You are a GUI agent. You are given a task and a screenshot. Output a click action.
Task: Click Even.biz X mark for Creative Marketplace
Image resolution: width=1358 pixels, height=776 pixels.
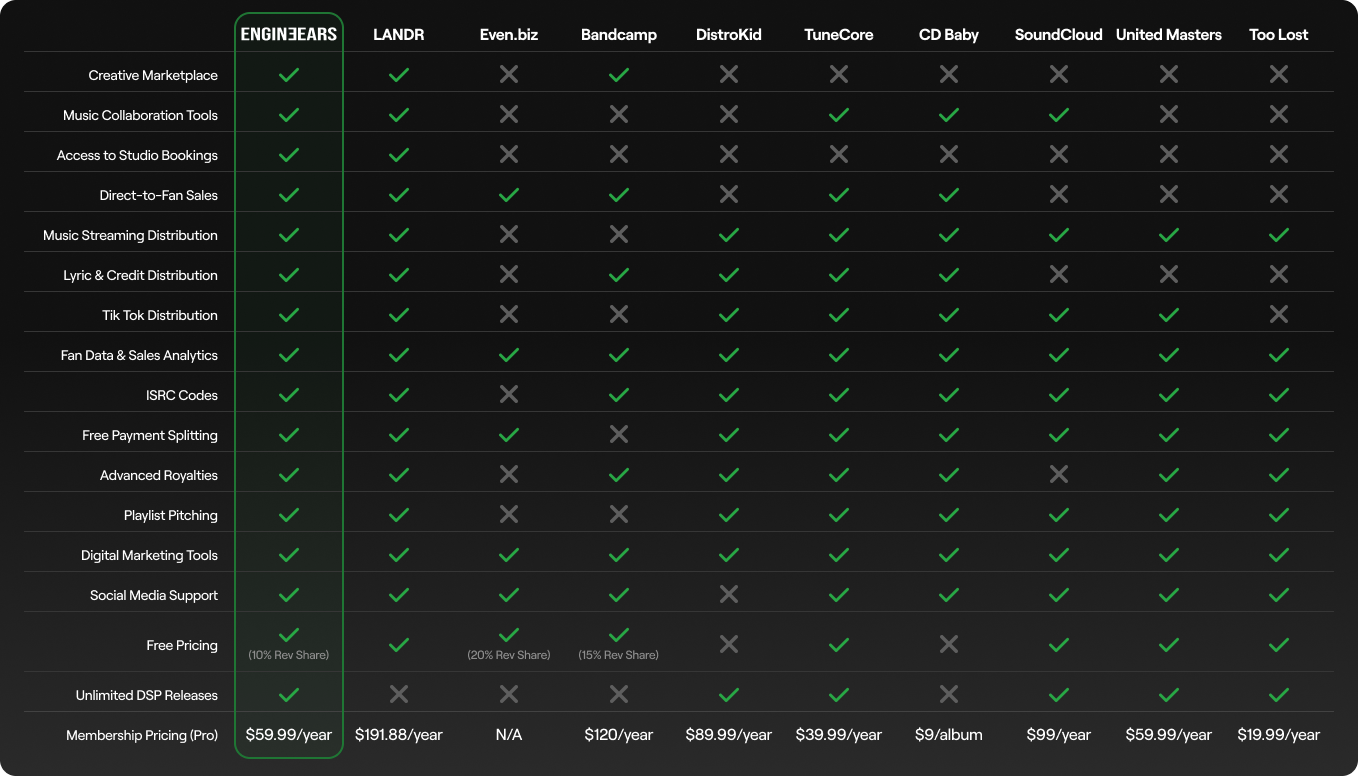(x=509, y=75)
